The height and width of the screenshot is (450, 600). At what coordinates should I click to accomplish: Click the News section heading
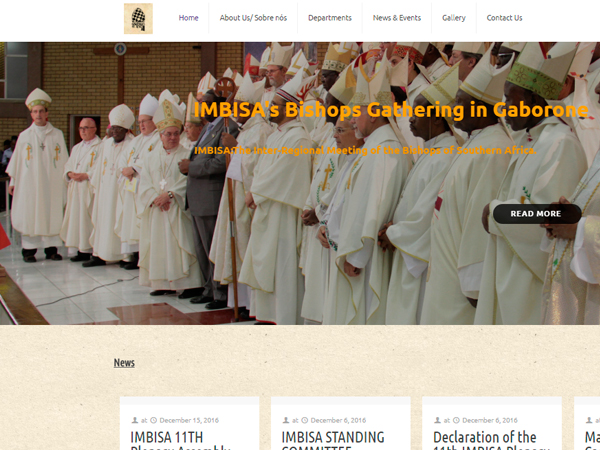tap(124, 362)
